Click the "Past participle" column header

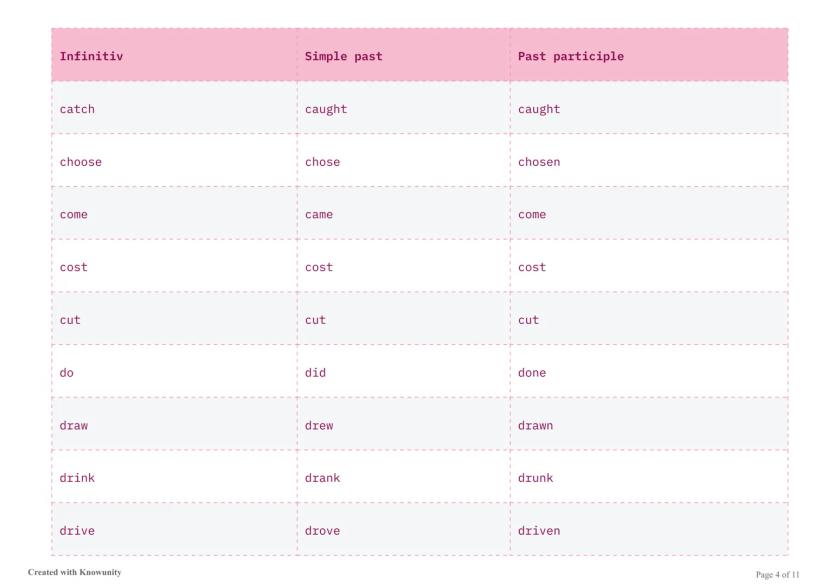pos(570,56)
